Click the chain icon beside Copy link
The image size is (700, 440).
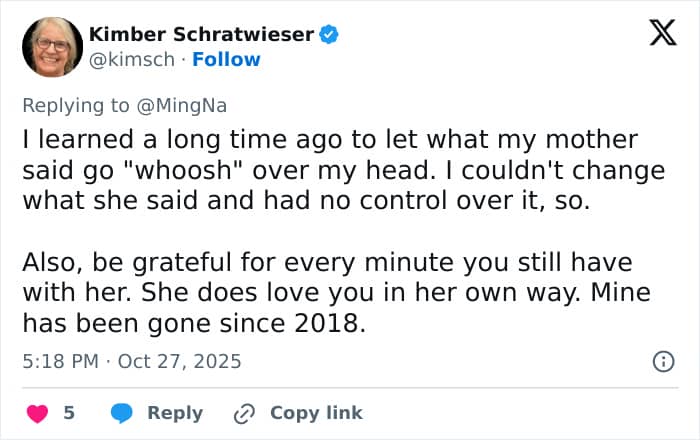click(245, 412)
